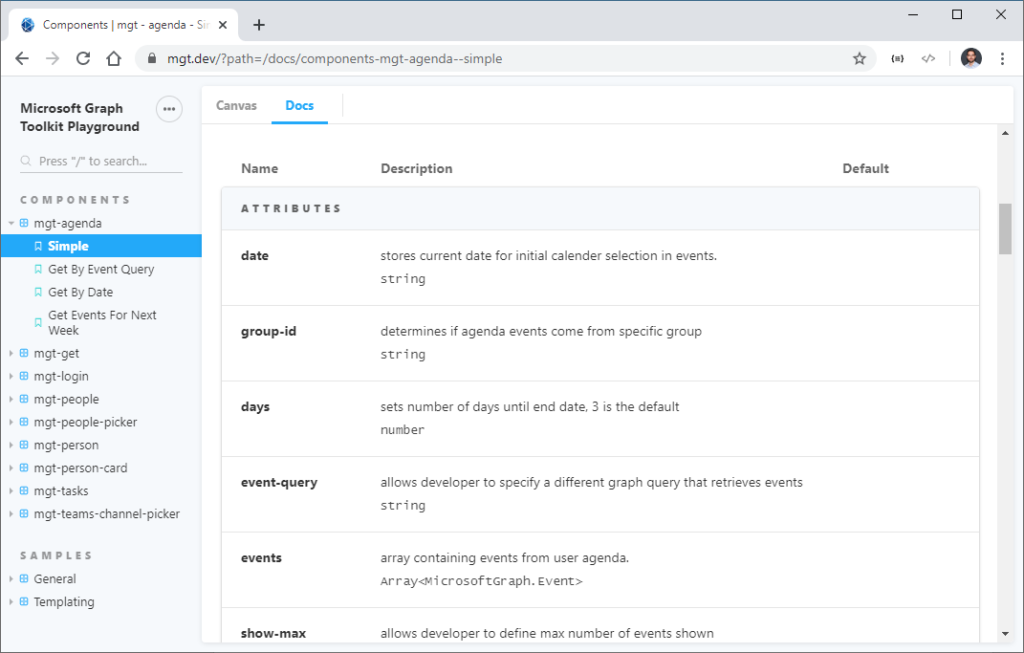This screenshot has width=1024, height=653.
Task: Open Chrome three-dot menu
Action: click(x=1002, y=58)
